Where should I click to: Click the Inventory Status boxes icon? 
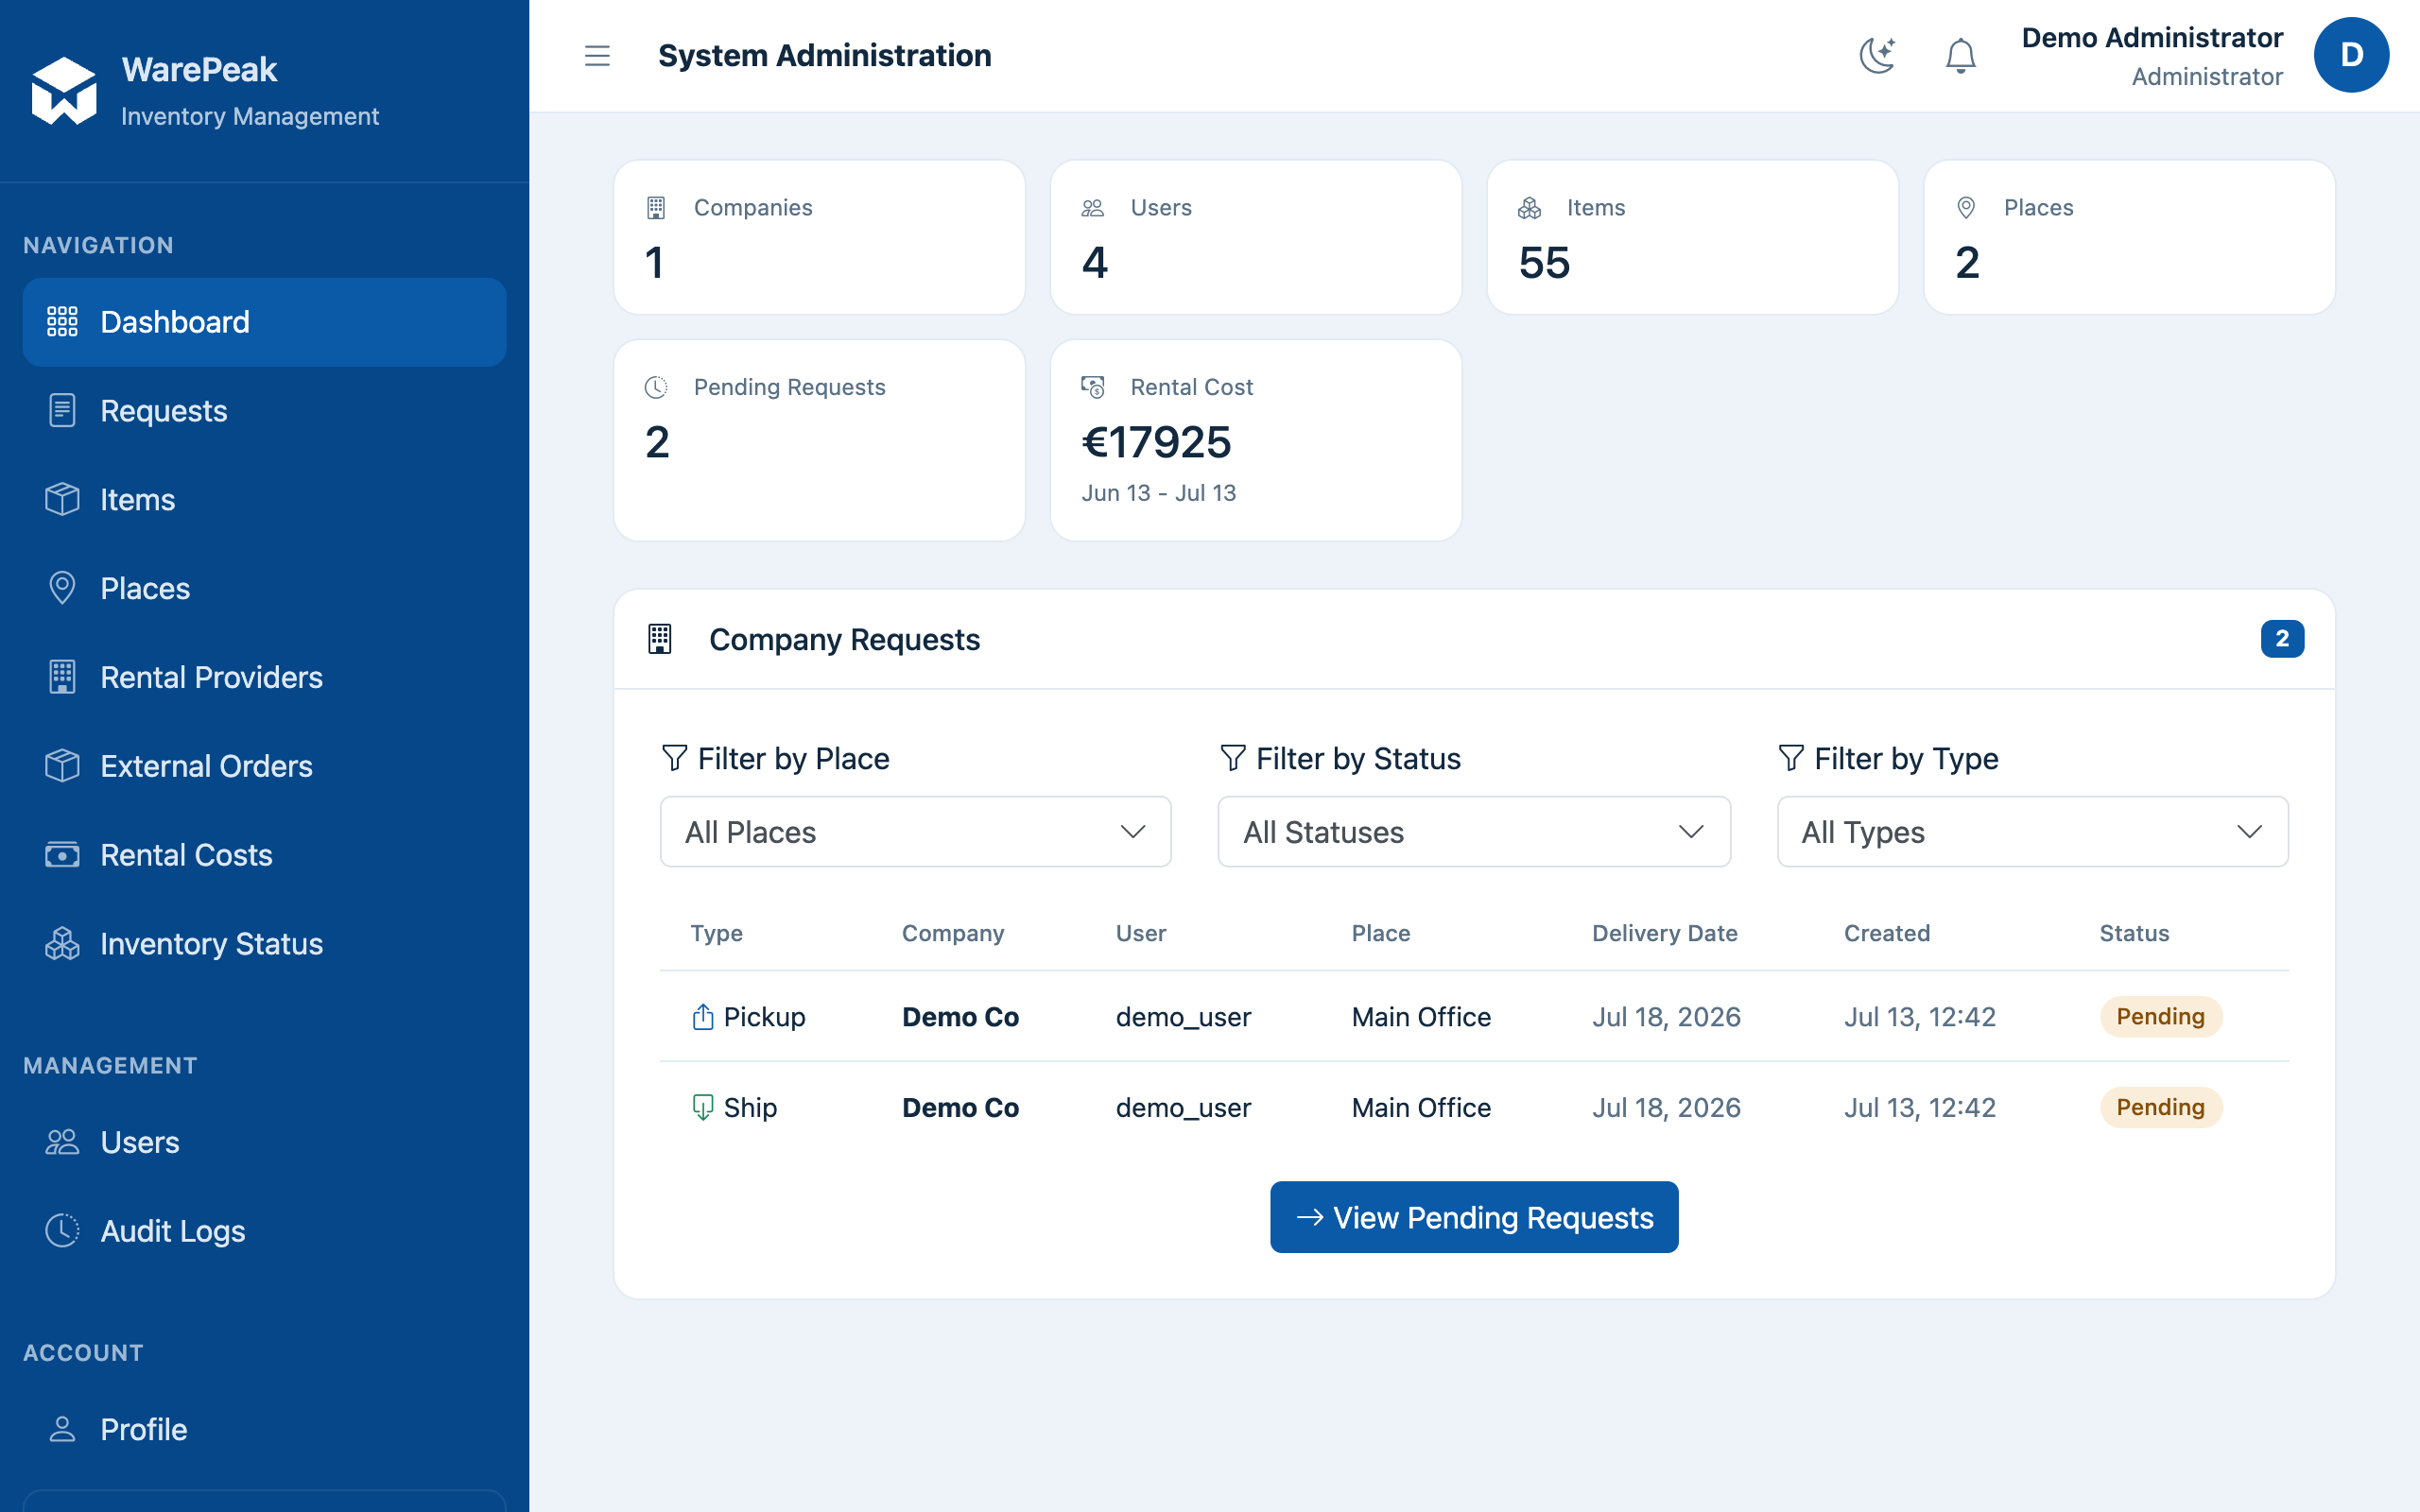click(62, 943)
